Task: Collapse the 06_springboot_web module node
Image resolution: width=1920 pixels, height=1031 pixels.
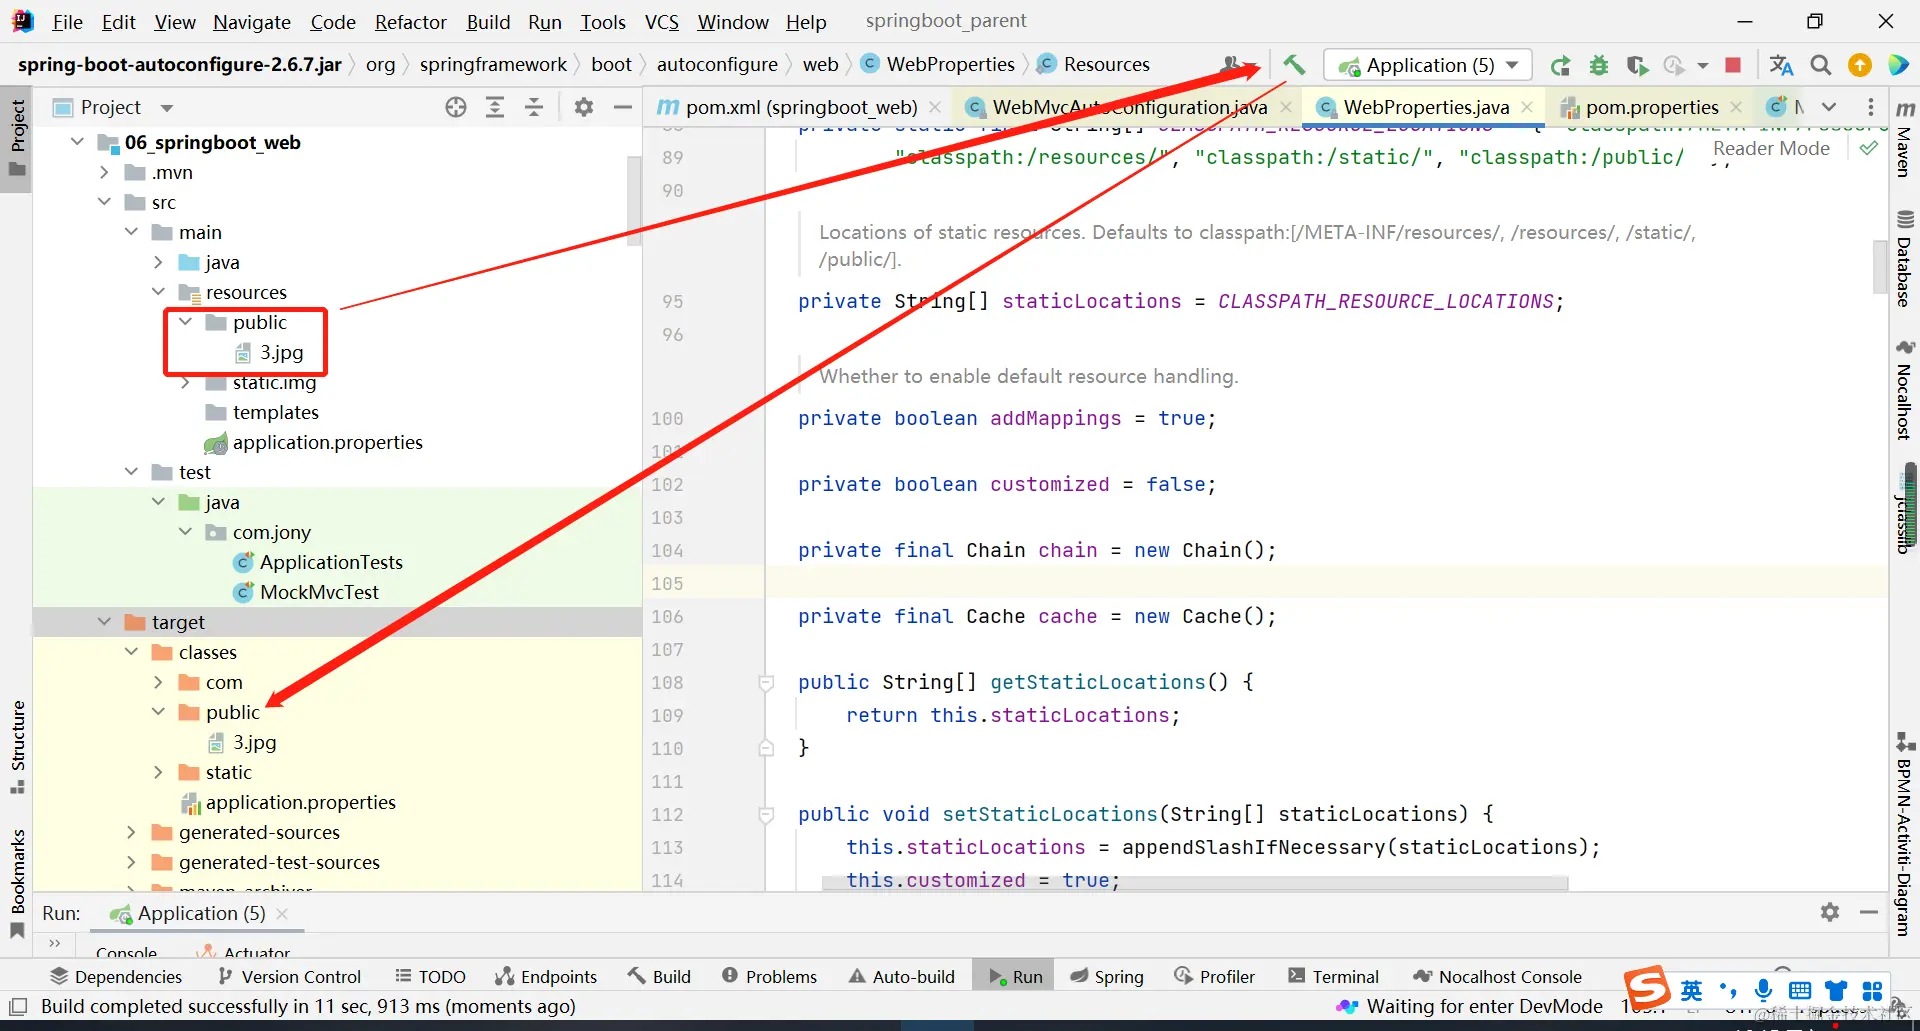Action: [x=77, y=142]
